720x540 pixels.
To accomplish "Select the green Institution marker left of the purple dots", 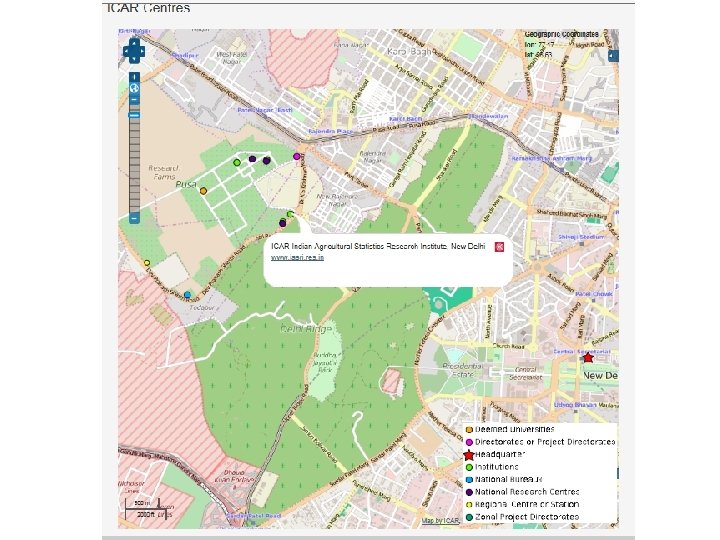I will coord(236,163).
